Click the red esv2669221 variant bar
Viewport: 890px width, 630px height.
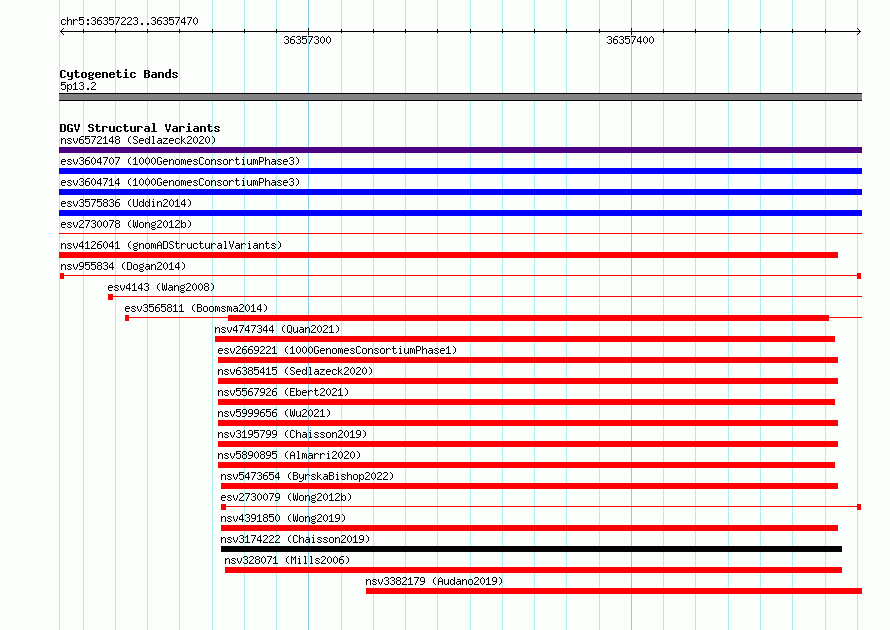528,360
